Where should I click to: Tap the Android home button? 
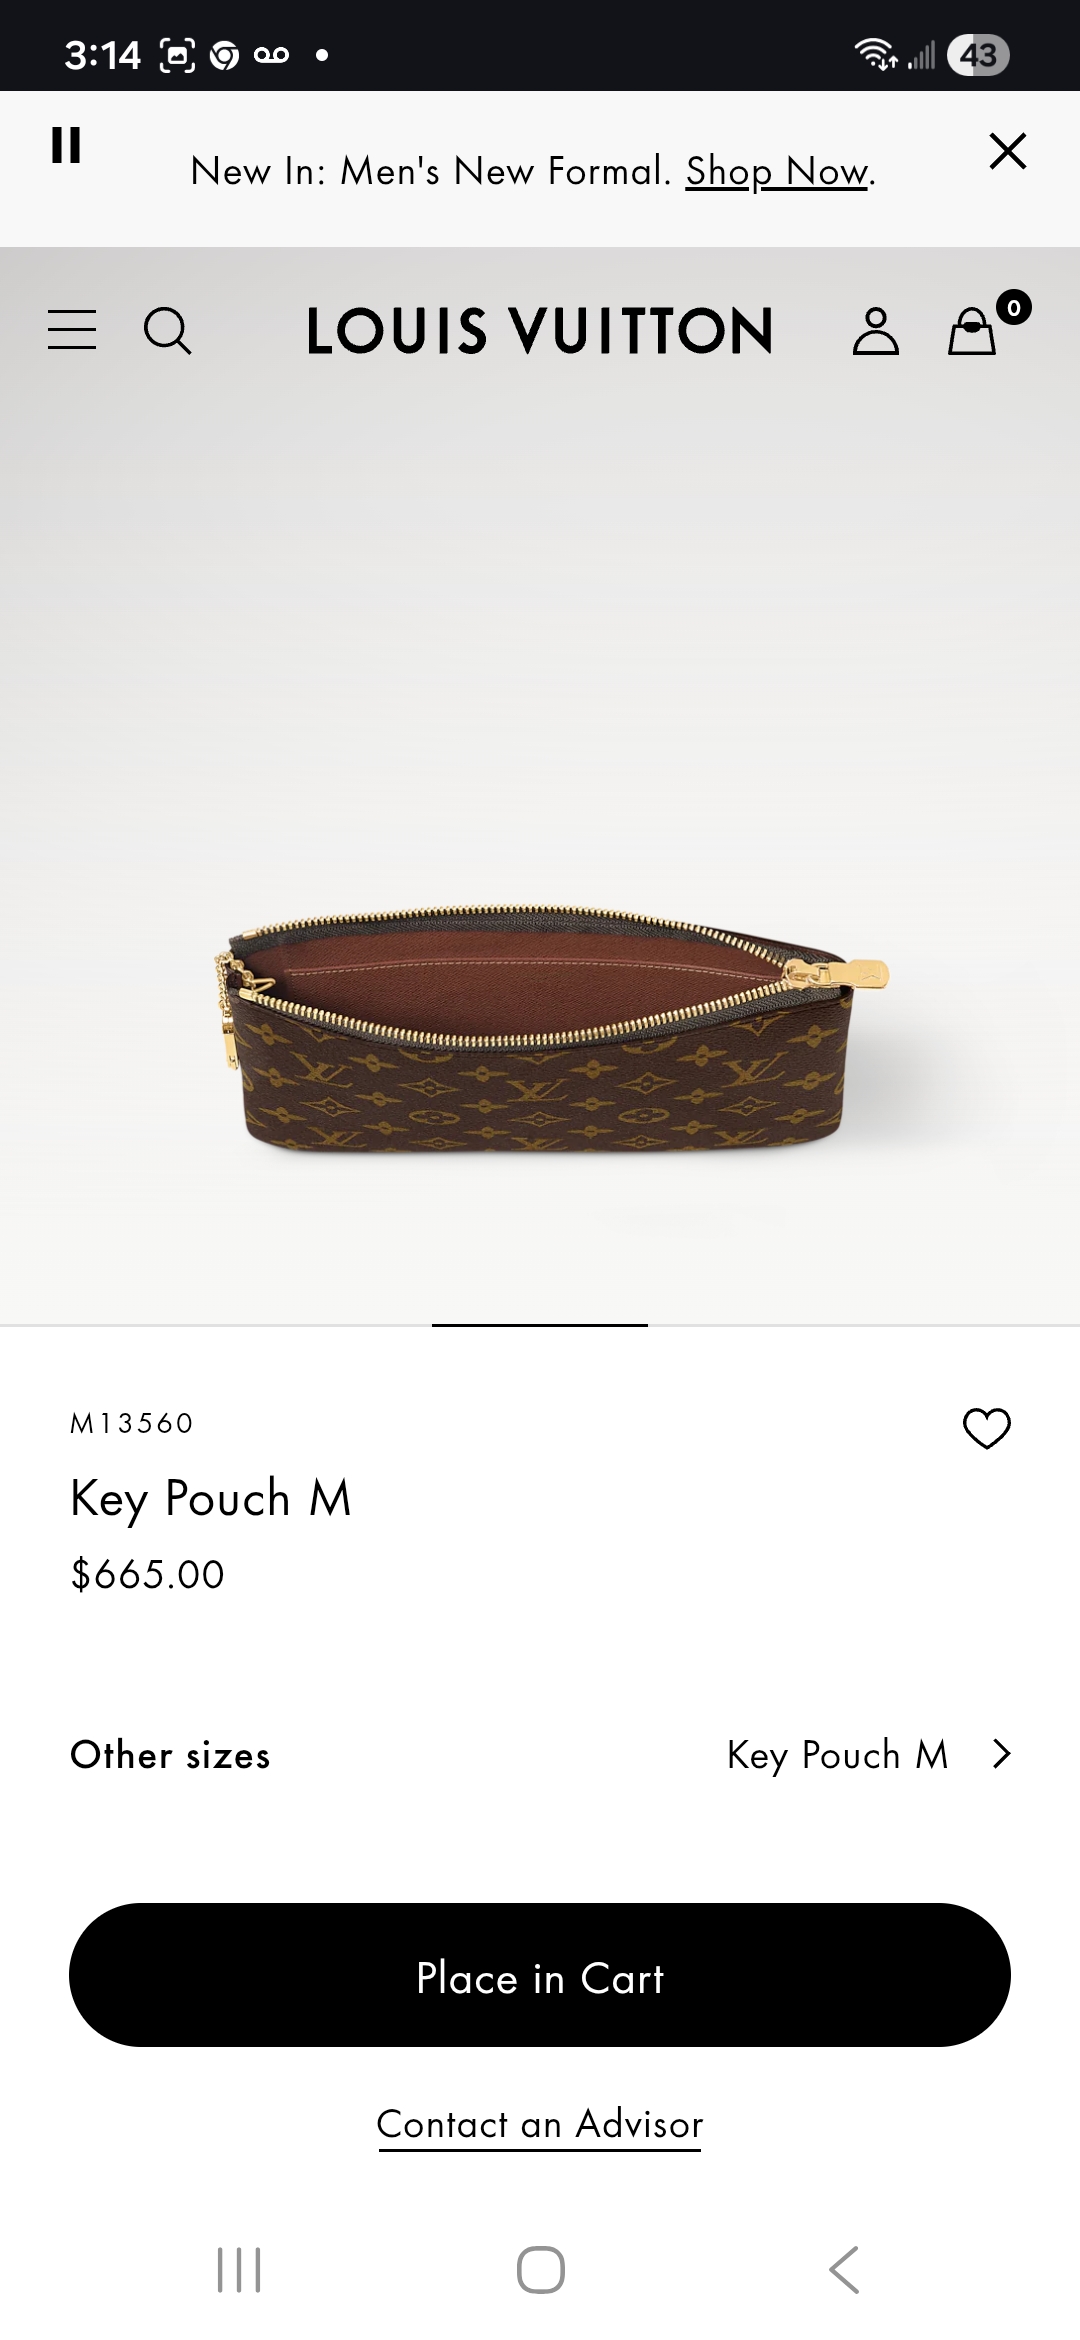(541, 2270)
